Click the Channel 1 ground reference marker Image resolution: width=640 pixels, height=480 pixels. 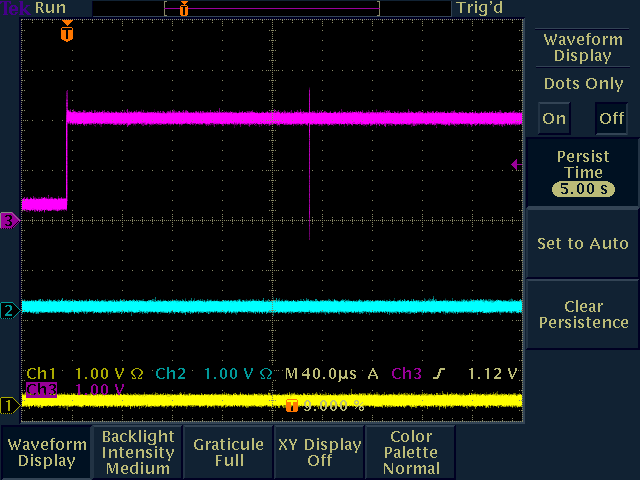(9, 404)
